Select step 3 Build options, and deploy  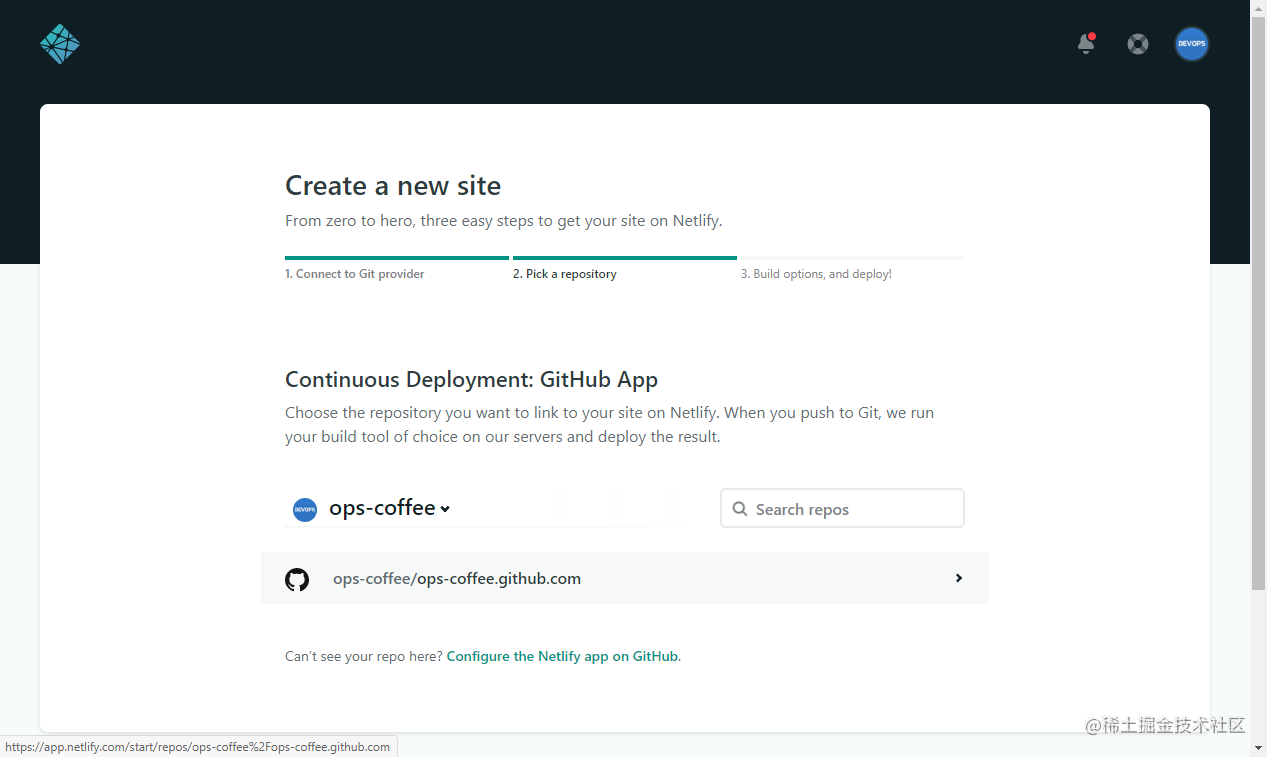[x=816, y=274]
